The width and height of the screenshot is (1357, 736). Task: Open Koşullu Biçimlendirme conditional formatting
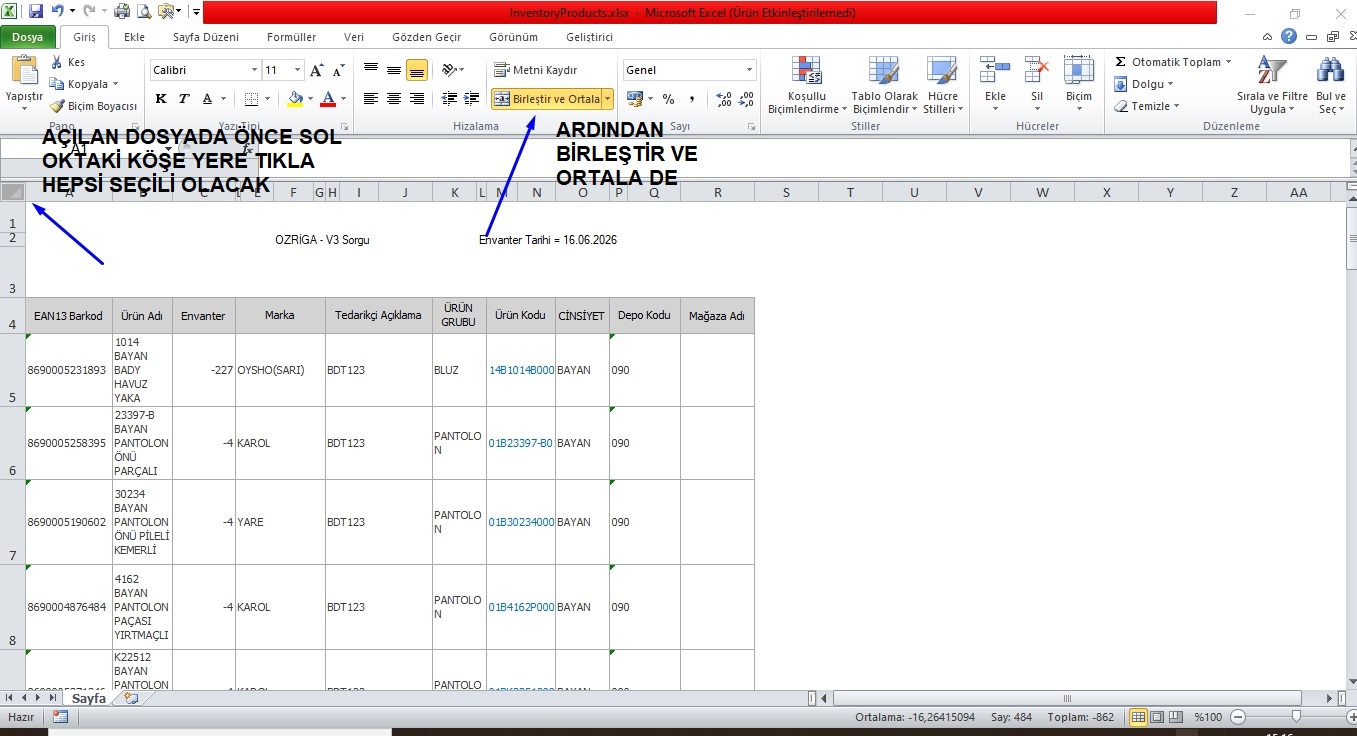[807, 84]
